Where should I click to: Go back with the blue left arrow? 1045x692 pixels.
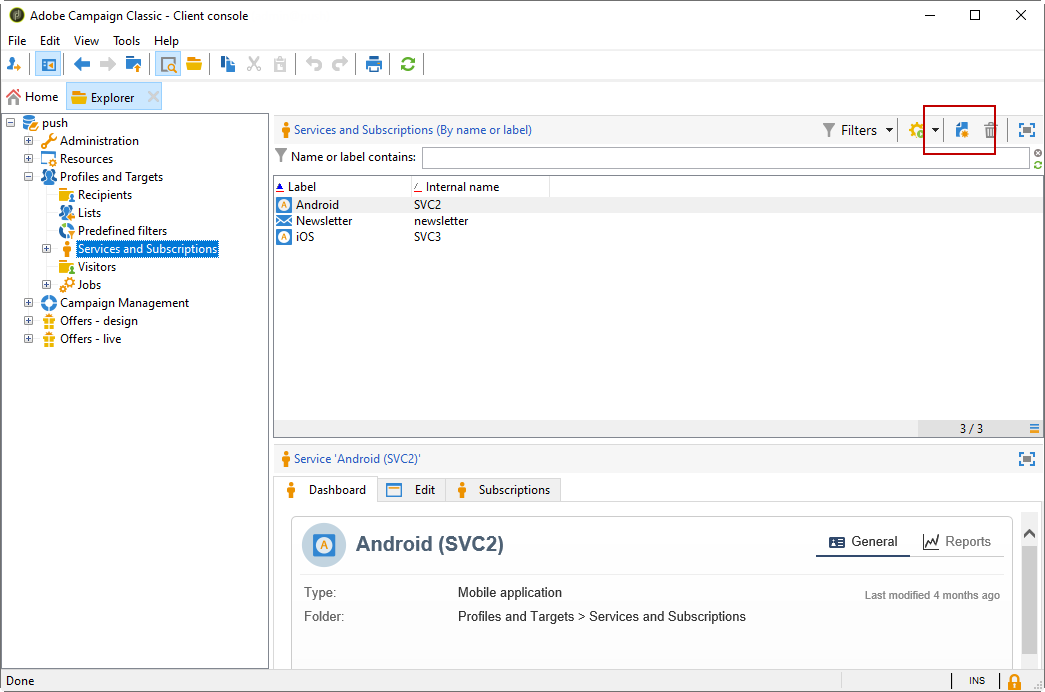[81, 65]
